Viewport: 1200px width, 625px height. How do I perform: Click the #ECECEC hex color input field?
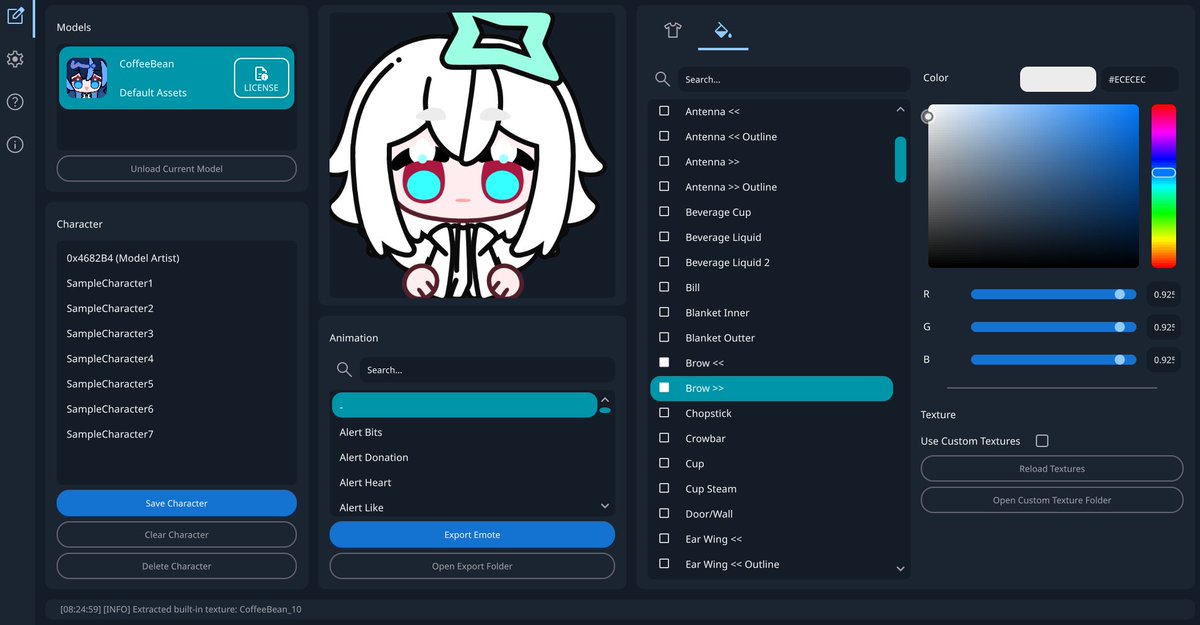[x=1139, y=78]
